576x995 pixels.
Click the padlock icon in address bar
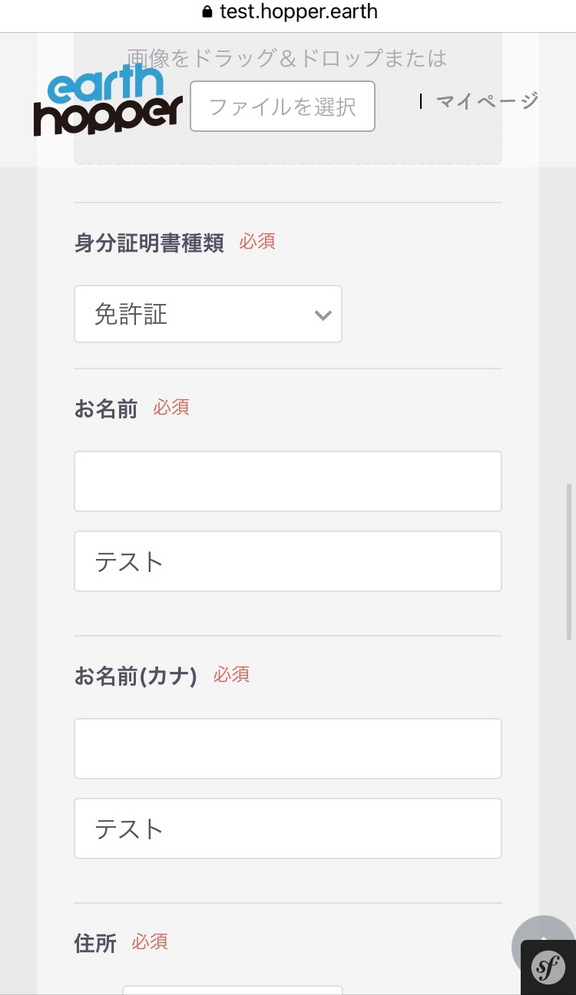(x=207, y=11)
